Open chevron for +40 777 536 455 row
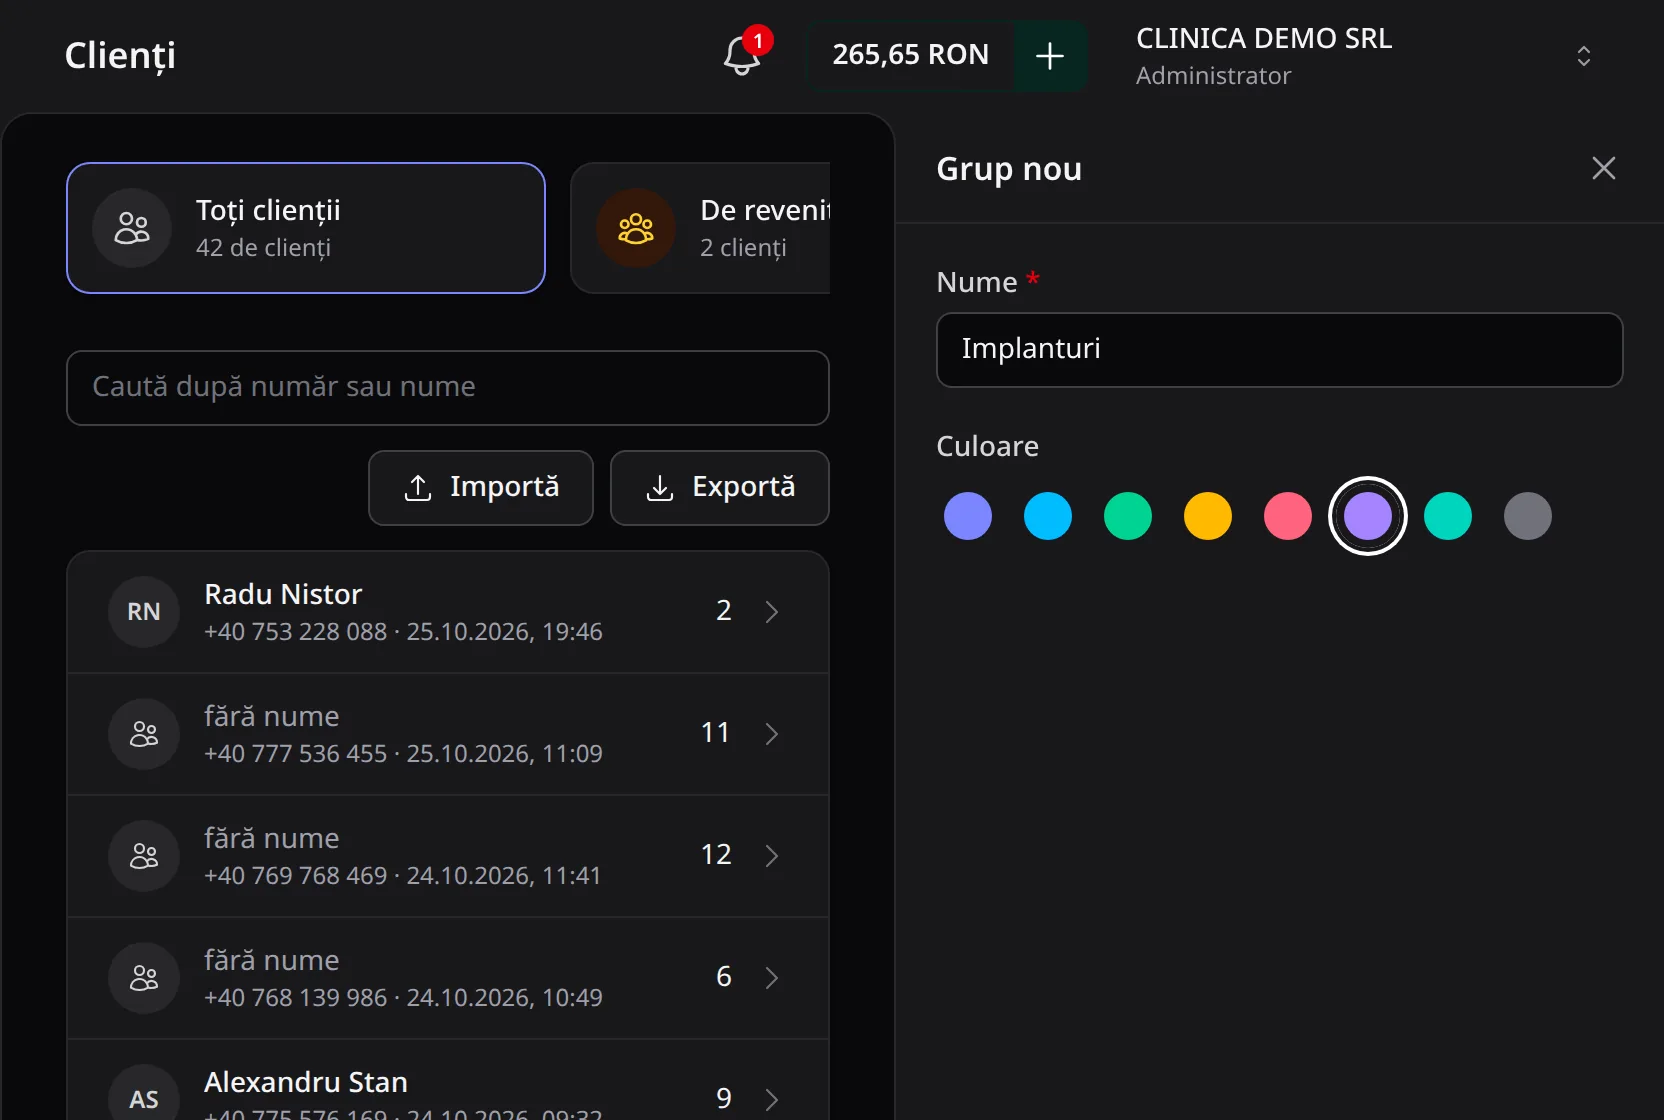Viewport: 1664px width, 1120px height. pos(772,734)
